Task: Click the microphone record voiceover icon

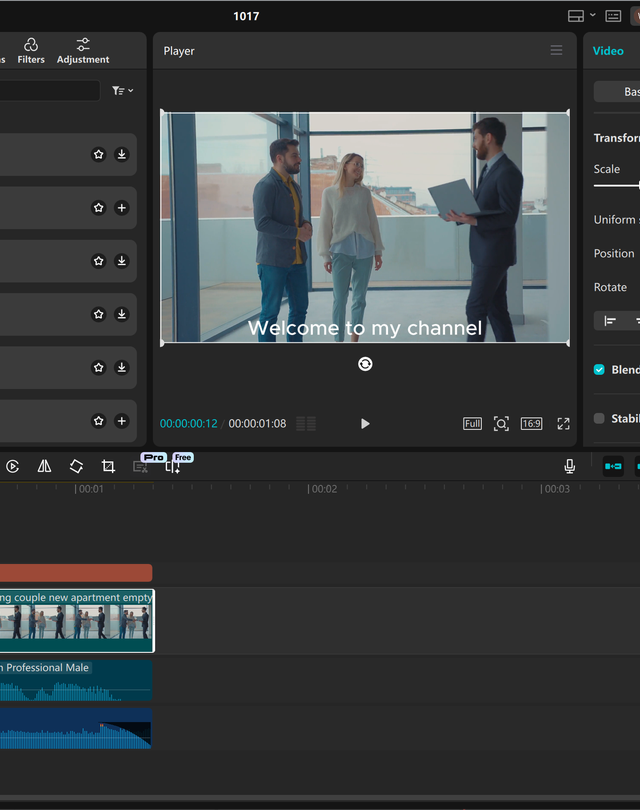Action: pos(569,466)
